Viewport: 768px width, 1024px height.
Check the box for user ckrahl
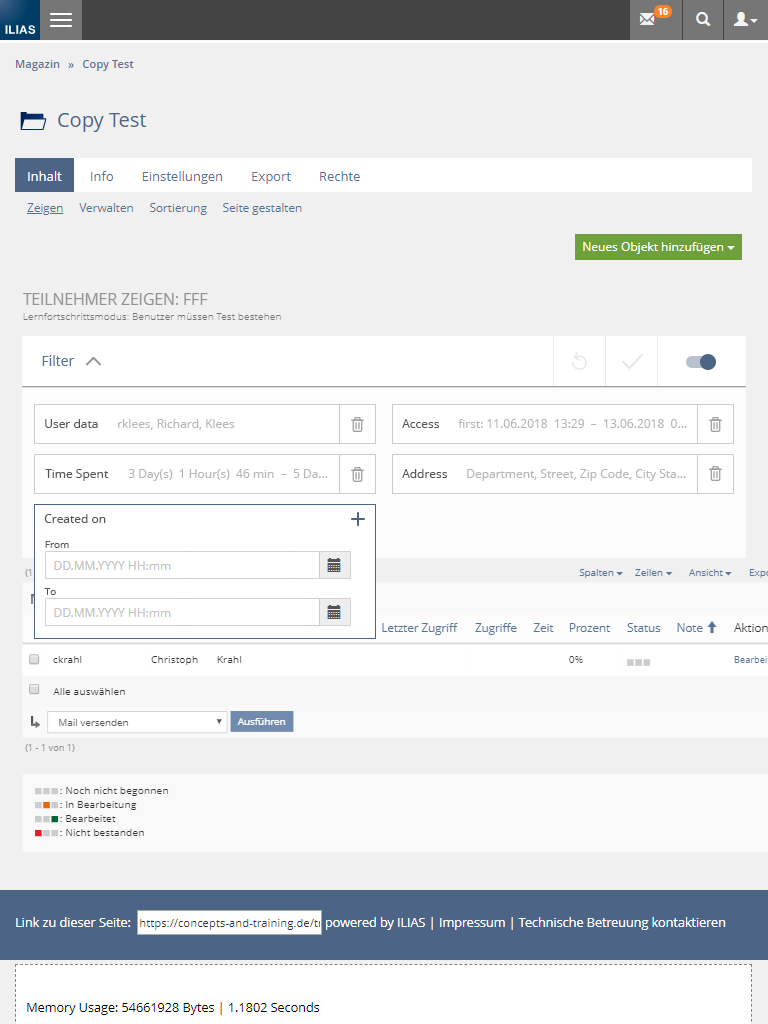[x=34, y=660]
